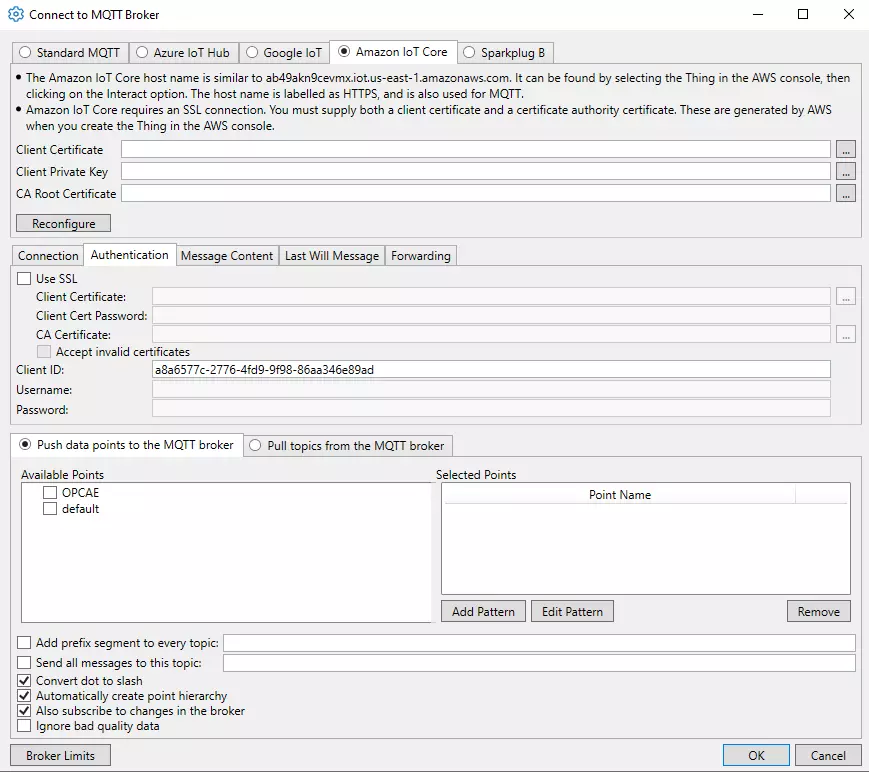869x772 pixels.
Task: Click the Client Private Key path field
Action: click(x=476, y=171)
